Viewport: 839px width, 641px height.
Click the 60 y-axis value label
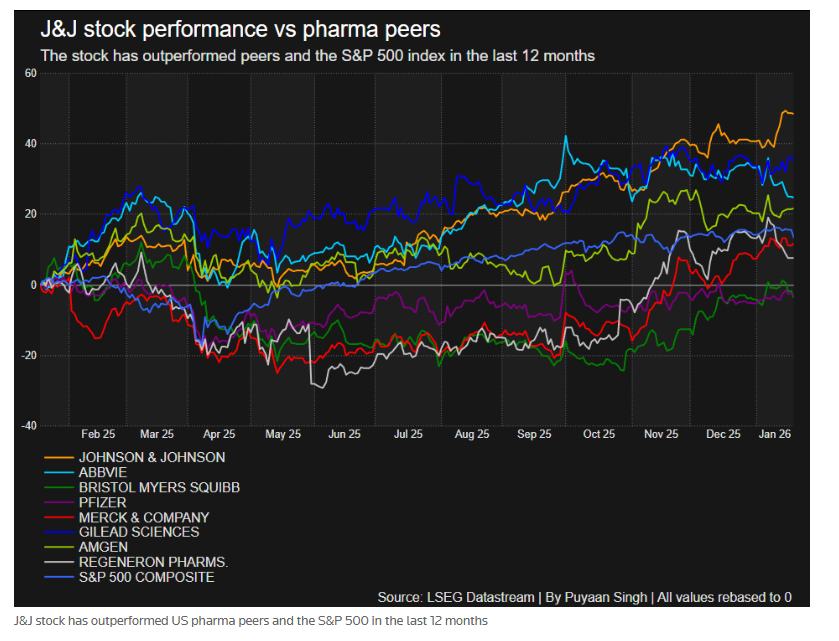point(30,74)
